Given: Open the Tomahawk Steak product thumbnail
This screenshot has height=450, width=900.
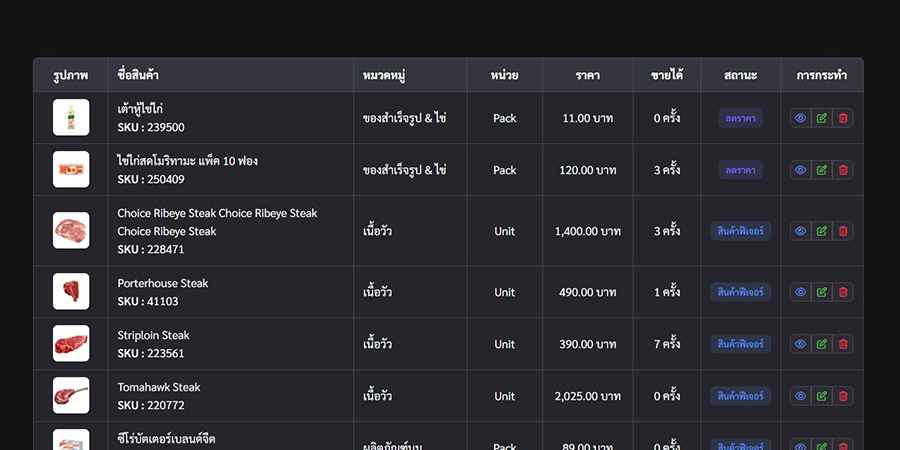Looking at the screenshot, I should 71,396.
